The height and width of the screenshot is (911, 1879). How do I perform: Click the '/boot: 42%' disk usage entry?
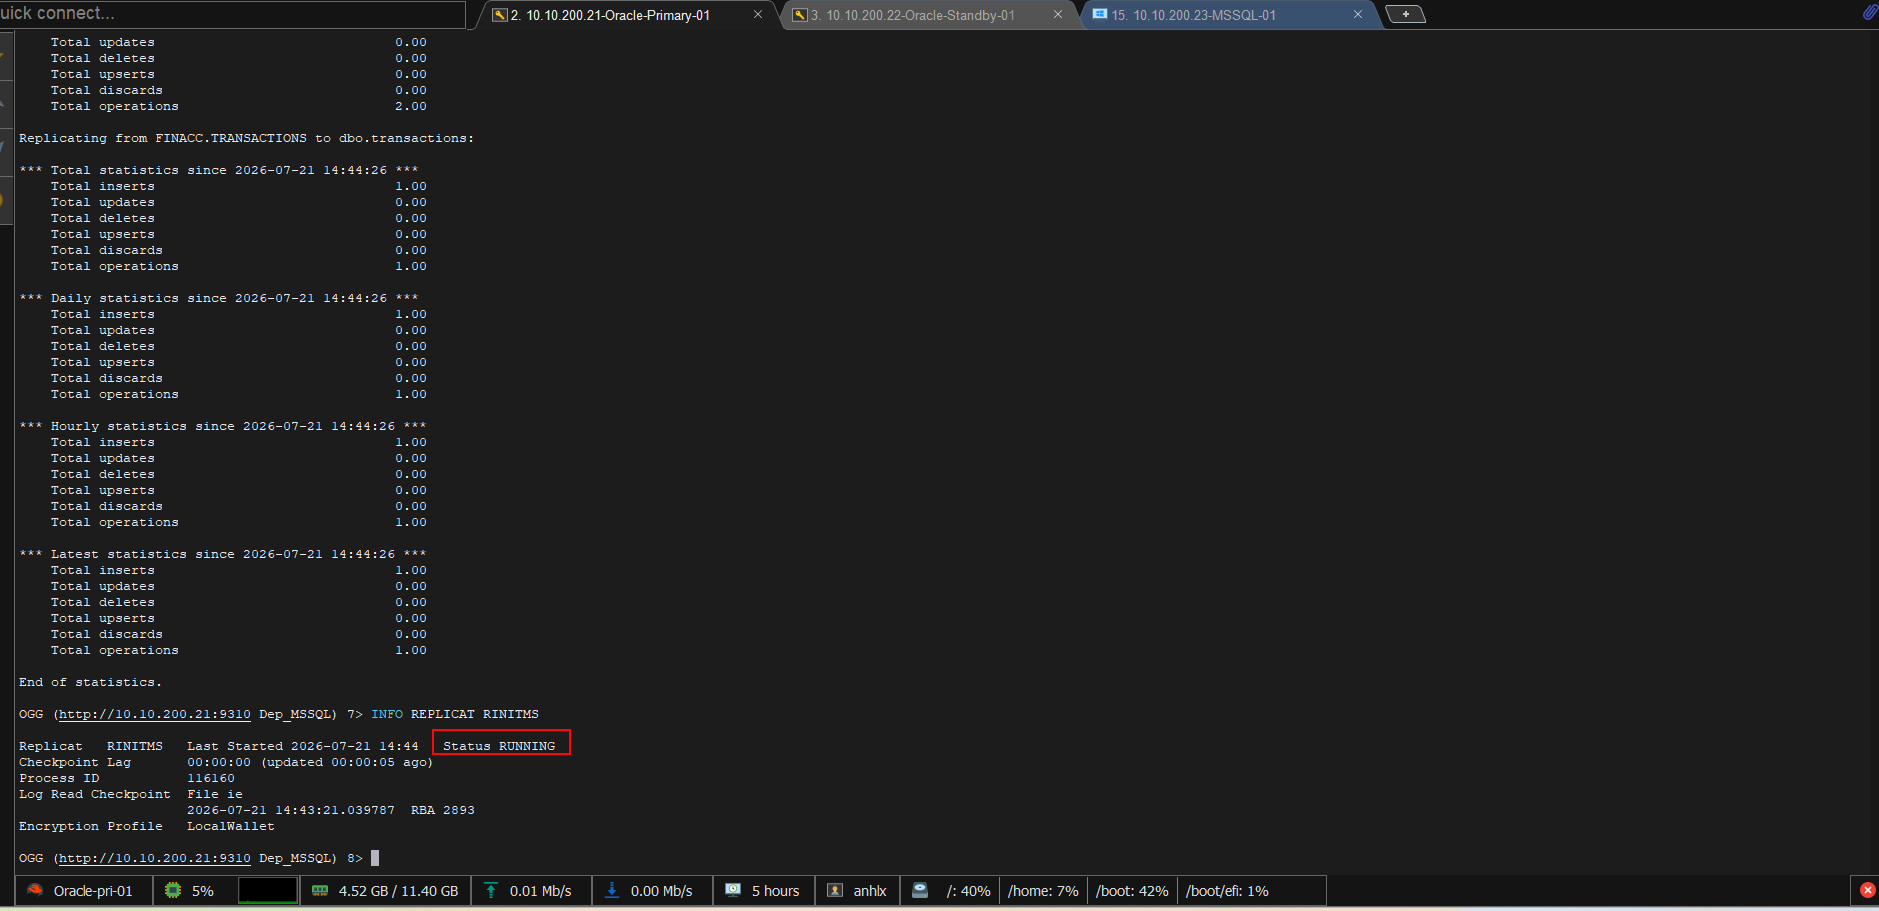(x=1132, y=891)
